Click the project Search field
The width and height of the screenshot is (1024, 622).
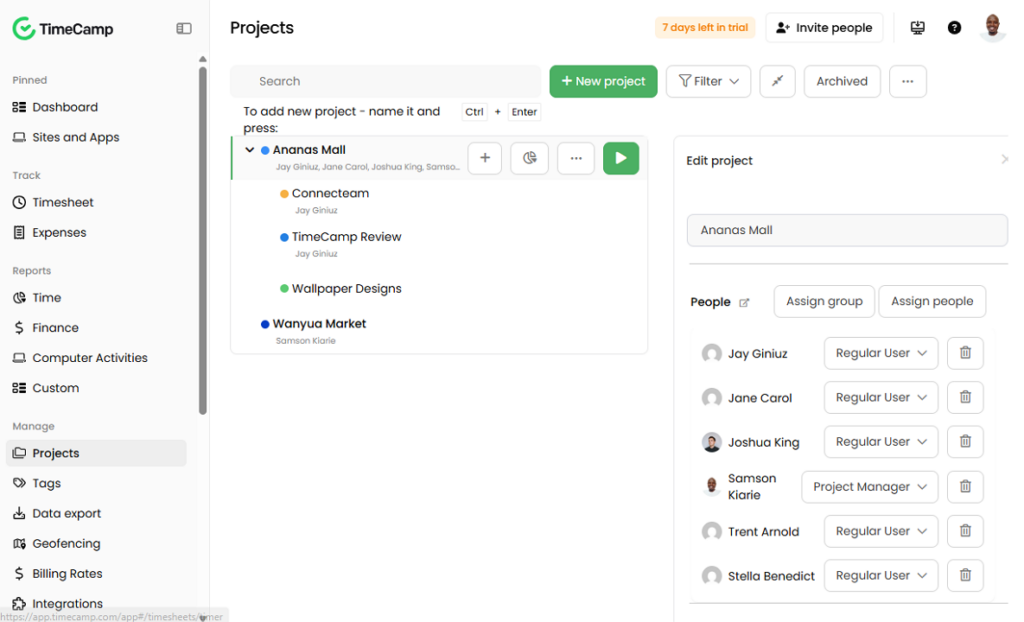[385, 81]
